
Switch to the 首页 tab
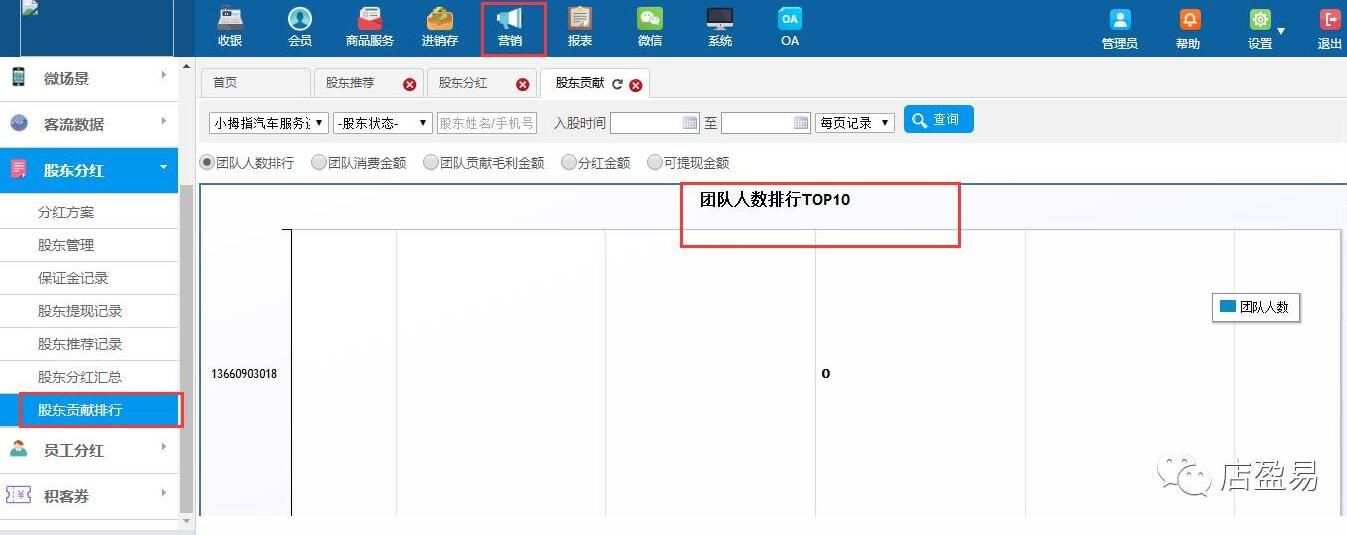(x=255, y=83)
